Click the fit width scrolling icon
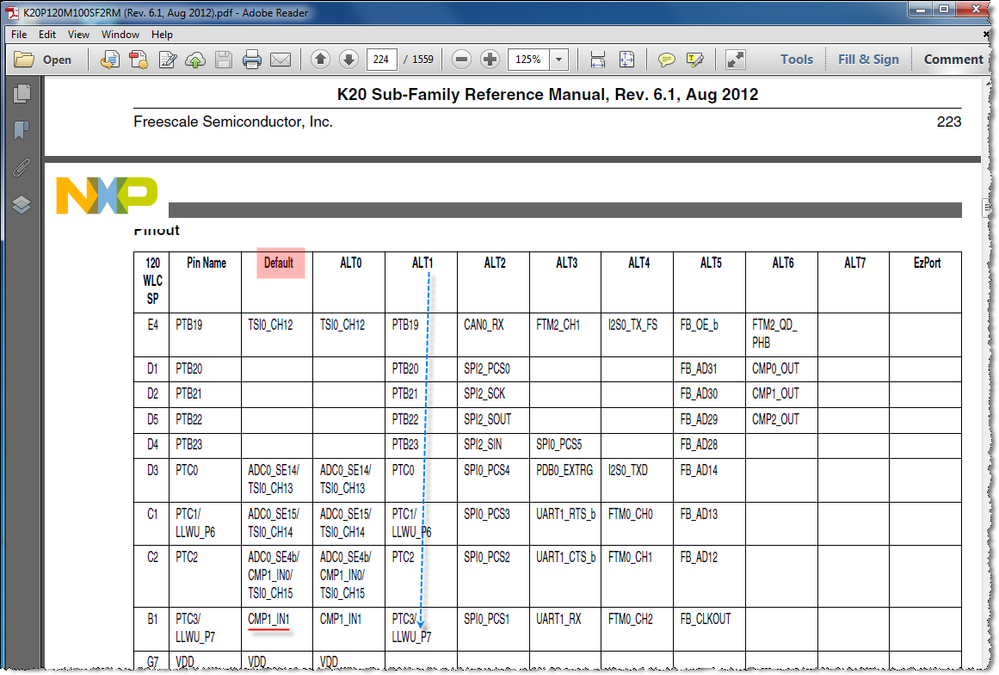999x675 pixels. pos(598,59)
